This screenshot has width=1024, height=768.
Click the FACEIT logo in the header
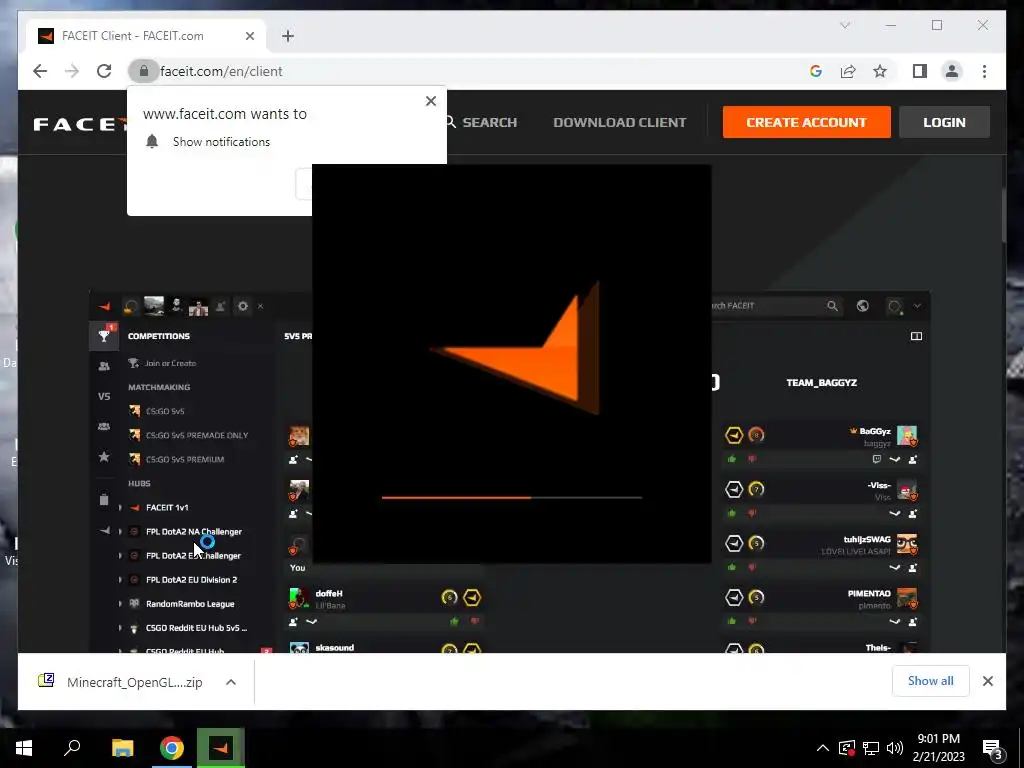coord(79,123)
